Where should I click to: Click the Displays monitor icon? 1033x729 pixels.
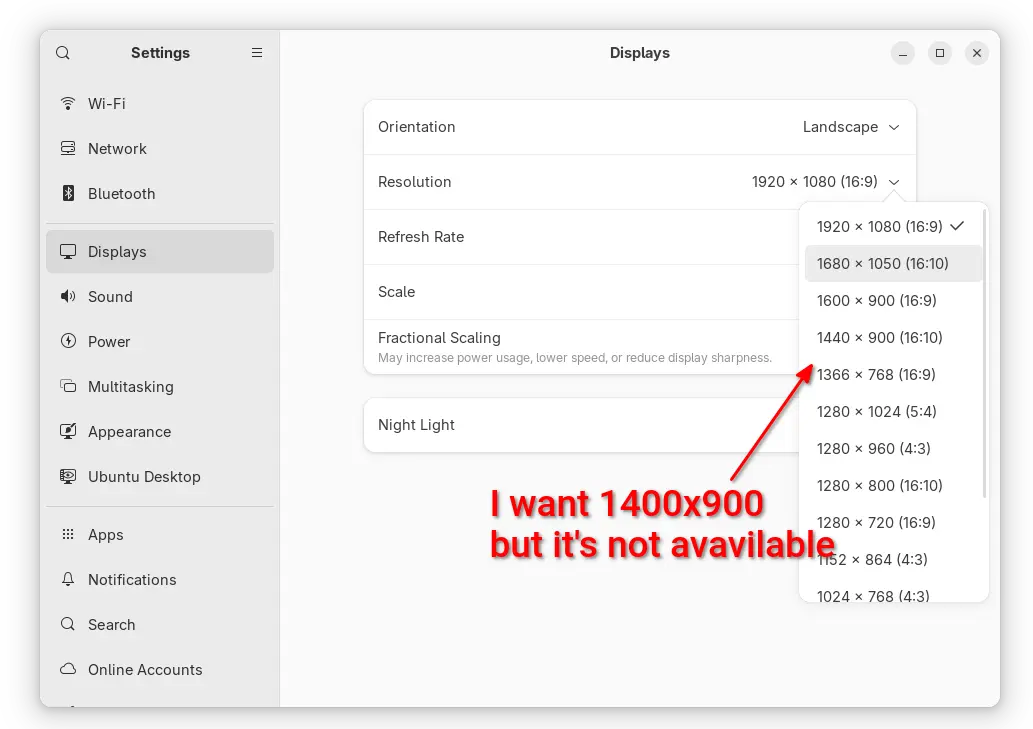pos(68,252)
